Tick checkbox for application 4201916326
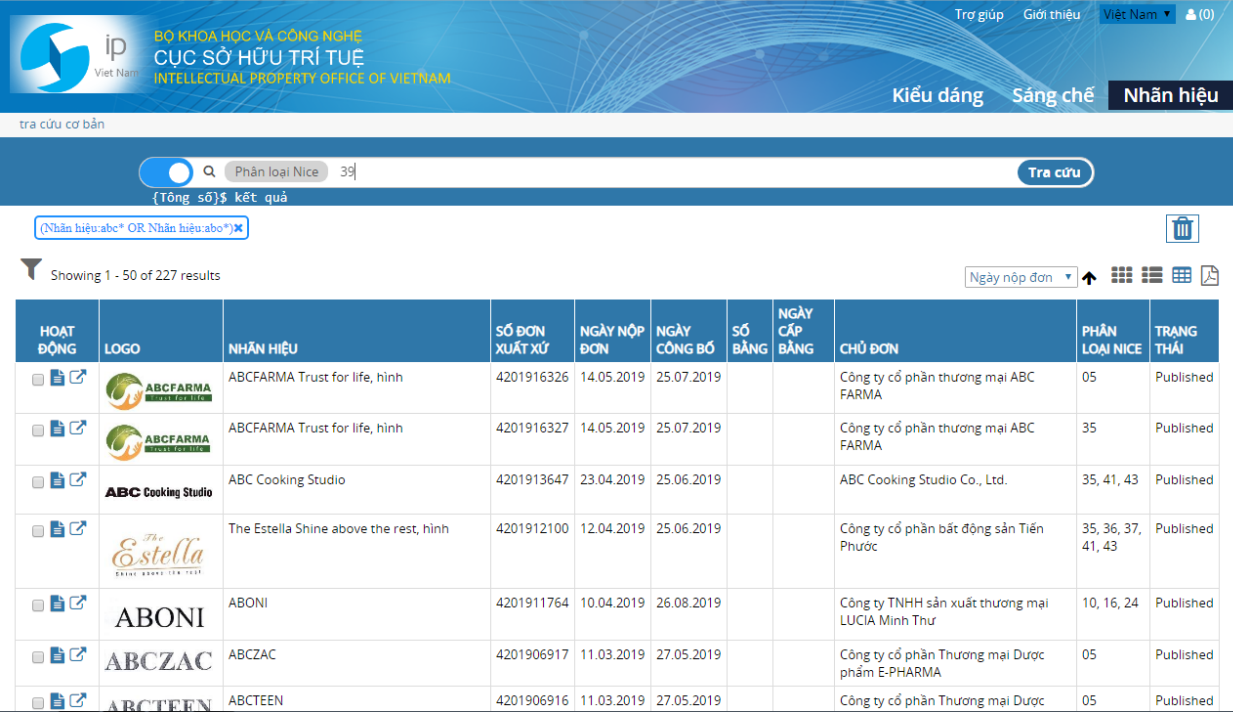1233x712 pixels. (x=38, y=380)
